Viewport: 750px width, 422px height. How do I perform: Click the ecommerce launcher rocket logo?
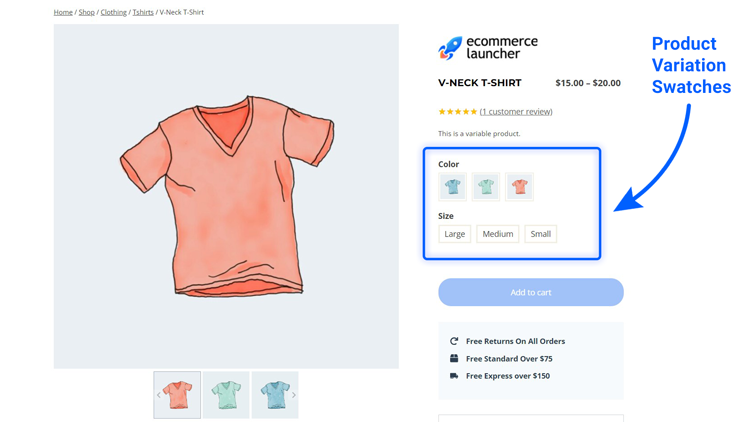pos(450,48)
